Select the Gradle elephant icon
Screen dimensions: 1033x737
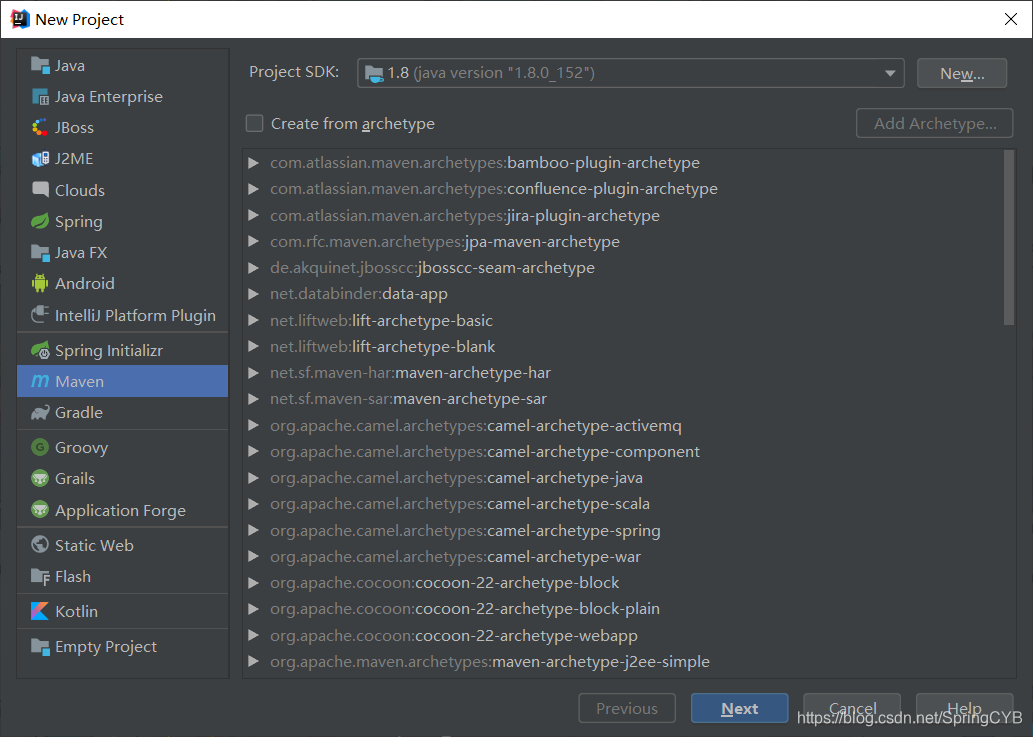[40, 412]
